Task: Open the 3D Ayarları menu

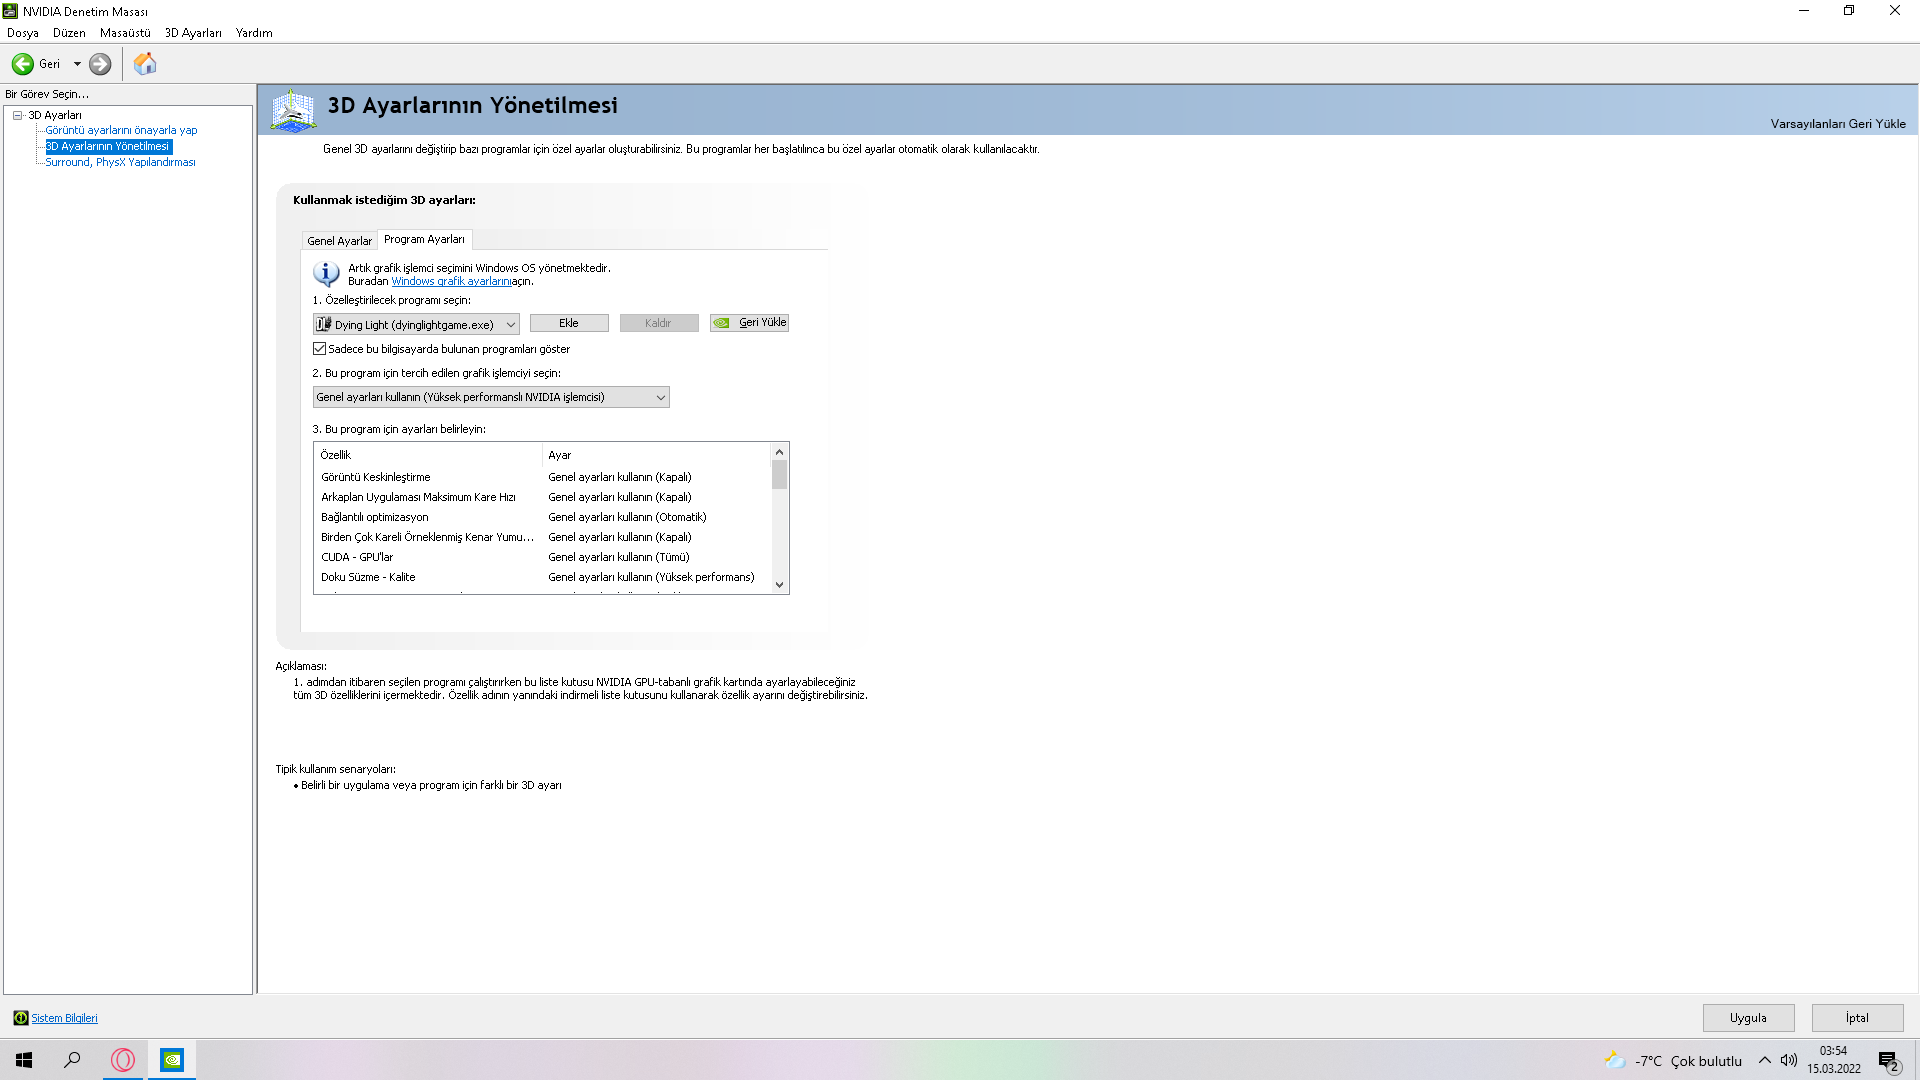Action: (193, 33)
